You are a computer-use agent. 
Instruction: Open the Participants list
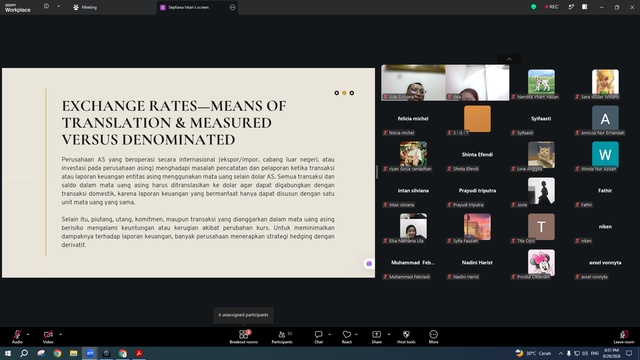click(x=282, y=337)
